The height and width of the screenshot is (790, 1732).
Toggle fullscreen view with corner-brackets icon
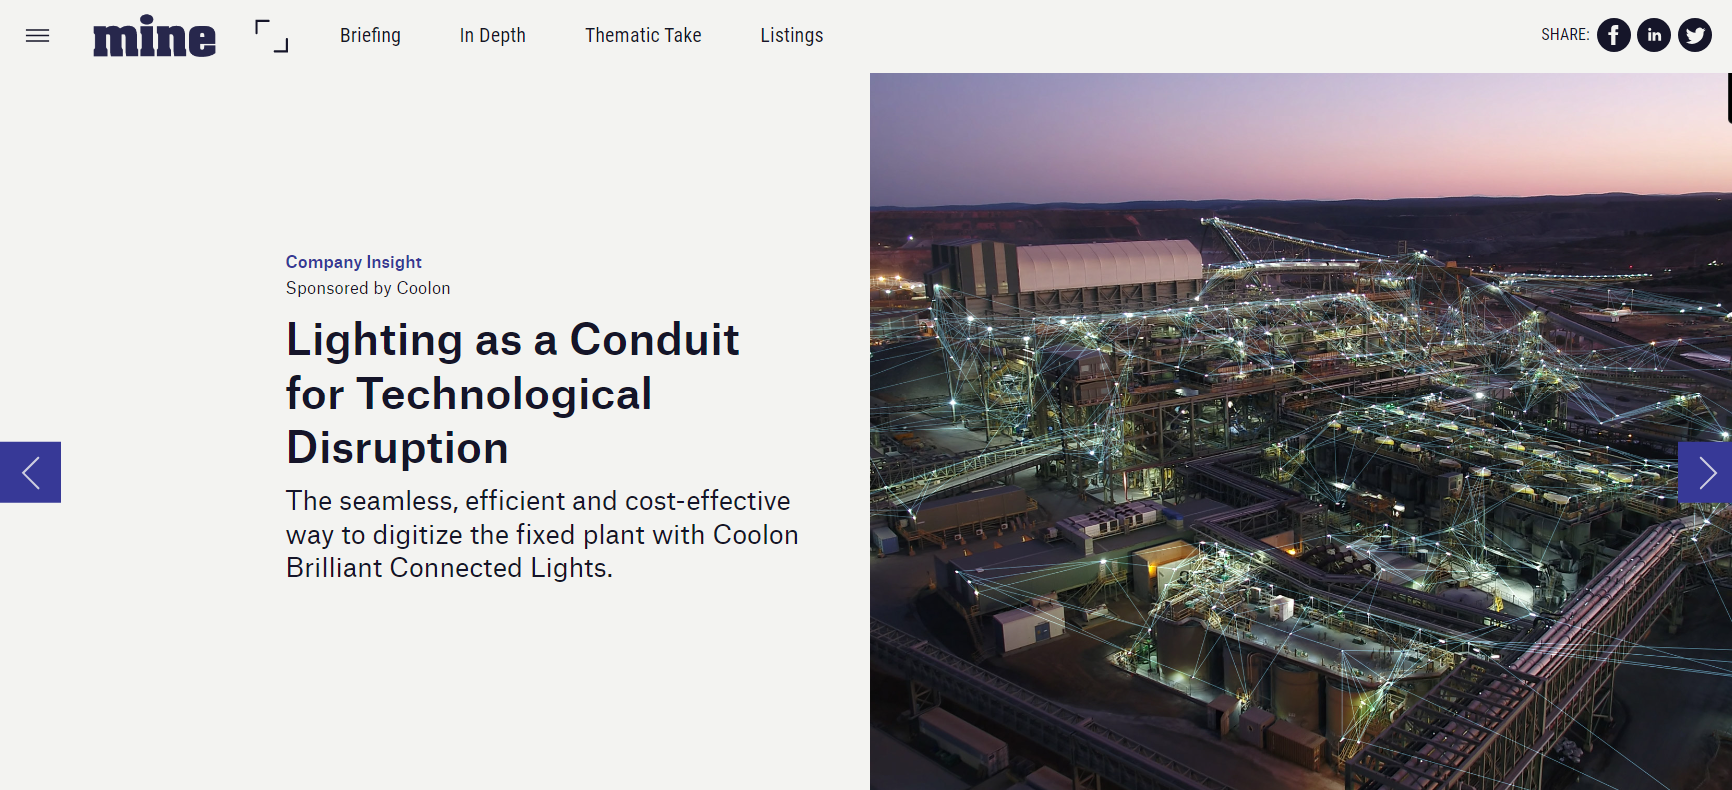click(x=271, y=36)
